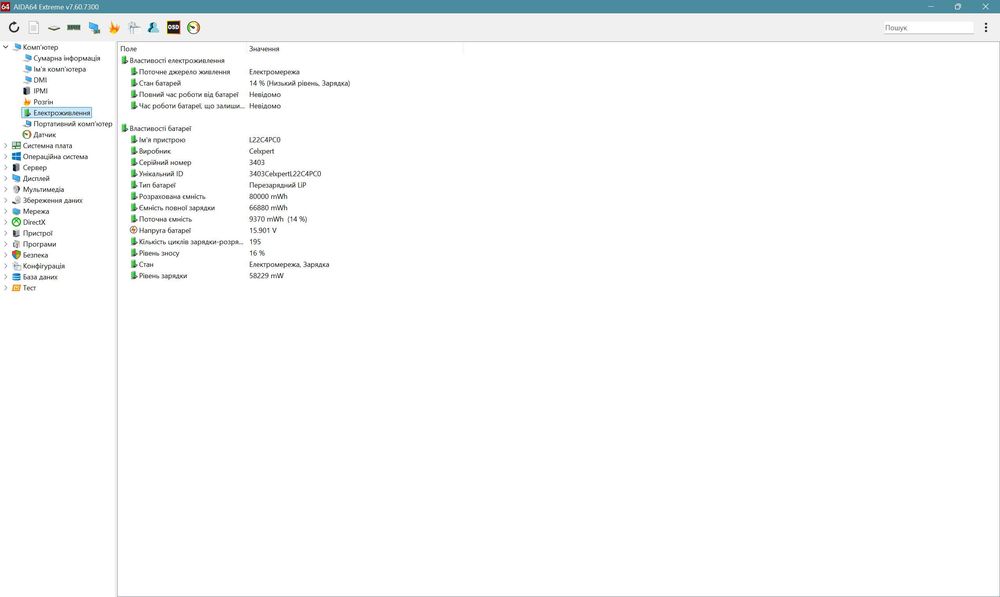
Task: Click the user silhouette icon in the toolbar
Action: 153,27
